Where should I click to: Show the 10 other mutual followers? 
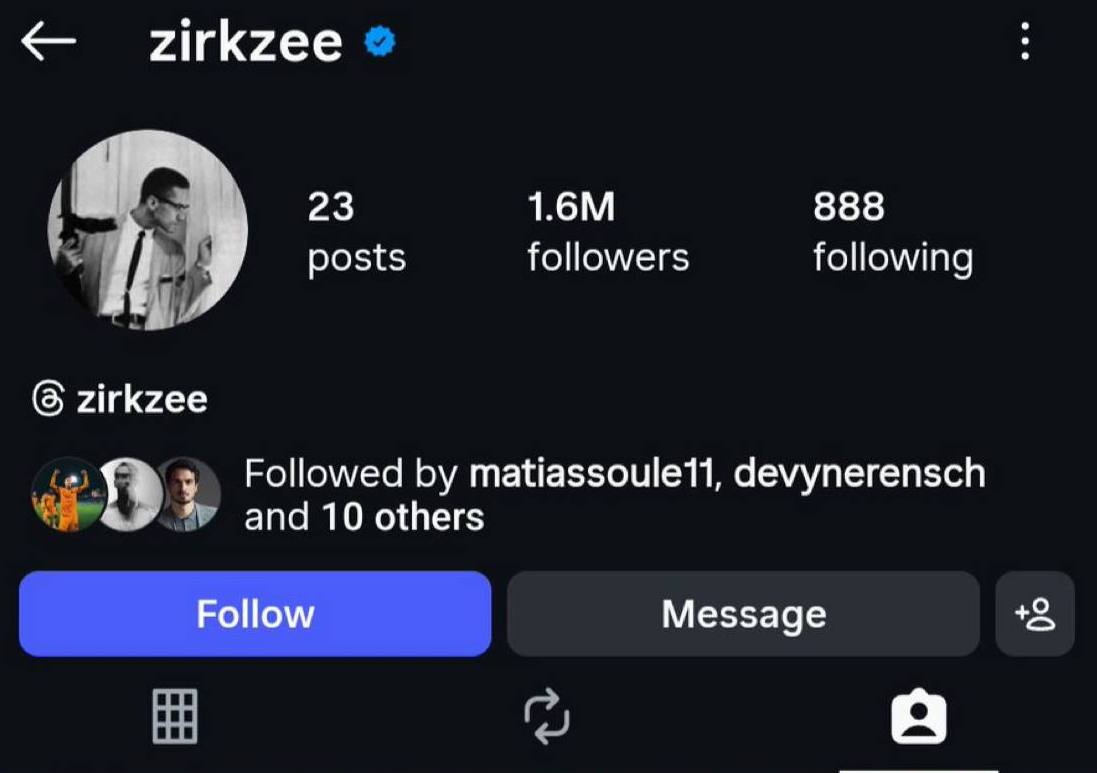[x=403, y=517]
